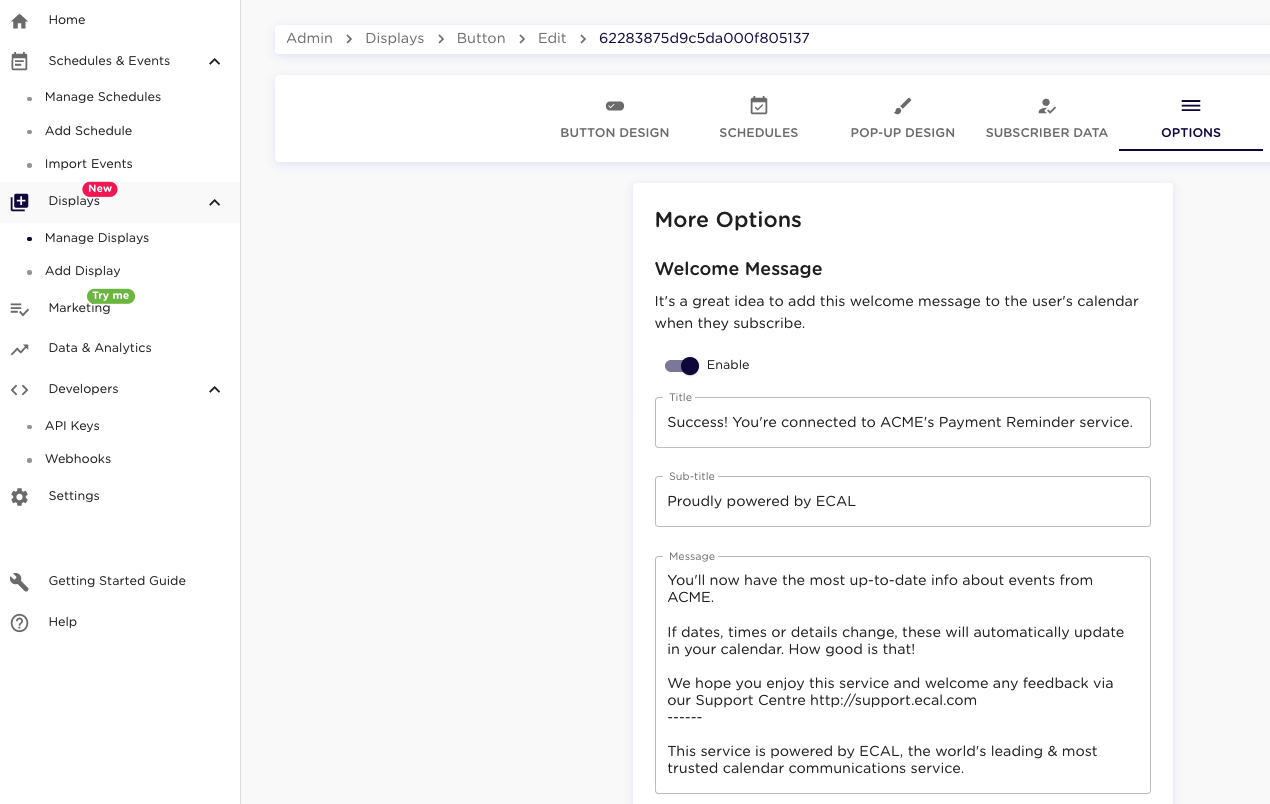The image size is (1270, 804).
Task: Go to the Subscriber Data tab
Action: pyautogui.click(x=1046, y=118)
